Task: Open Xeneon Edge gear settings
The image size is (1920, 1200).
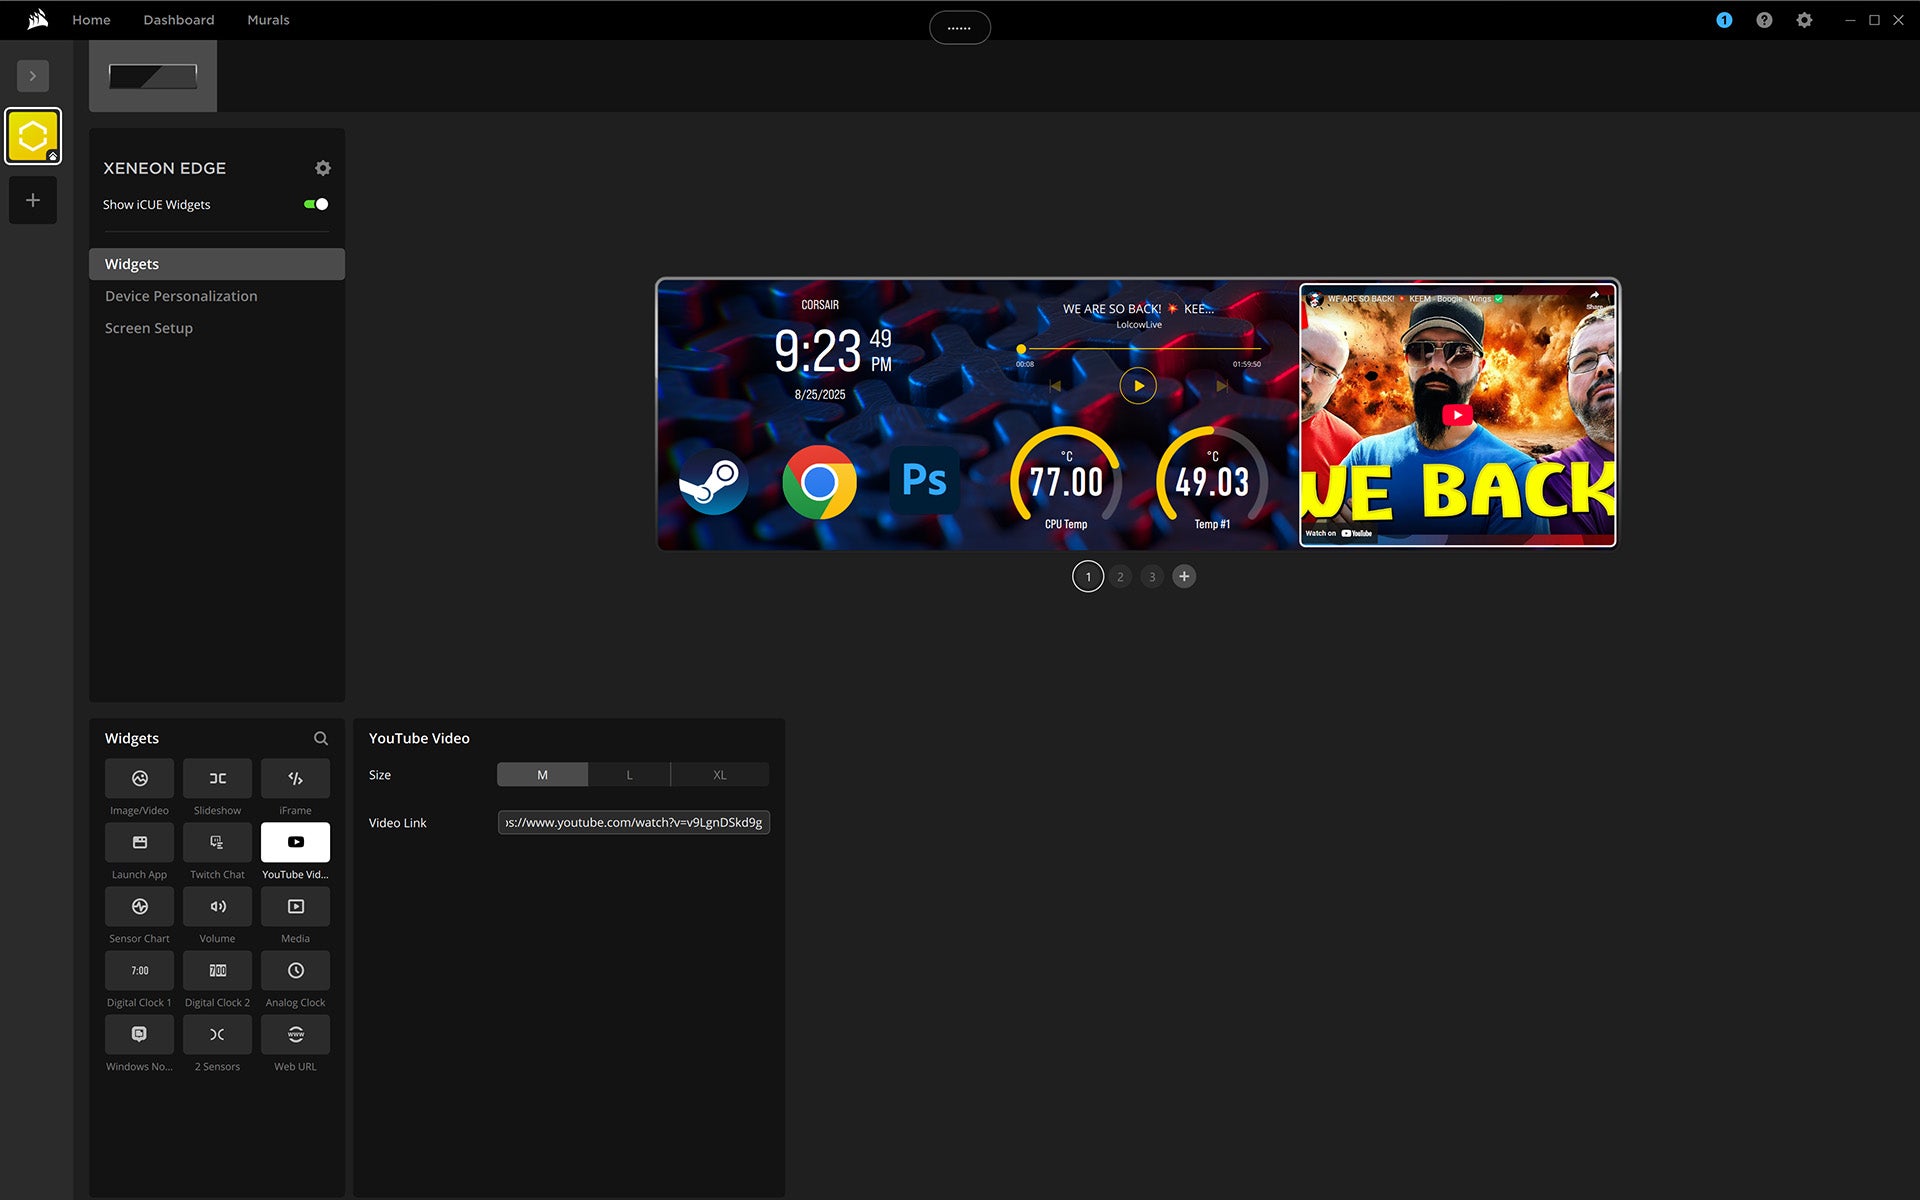Action: [x=323, y=168]
